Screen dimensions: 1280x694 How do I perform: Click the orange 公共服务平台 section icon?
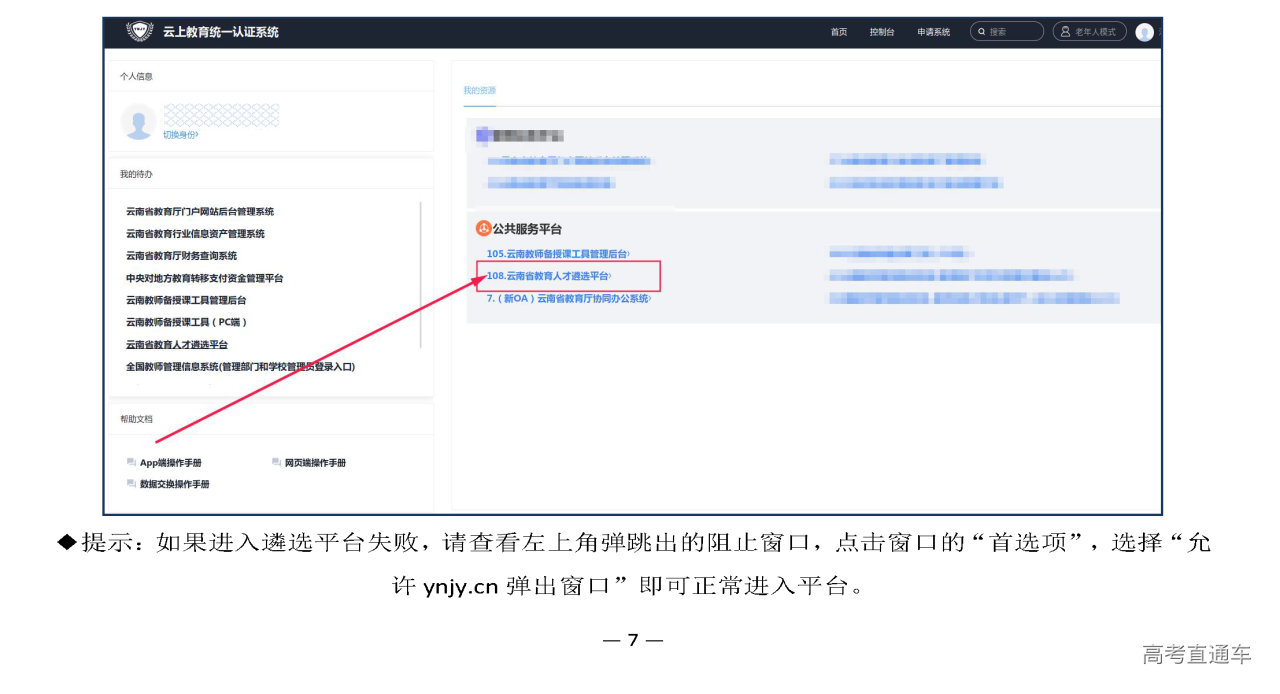tap(483, 229)
